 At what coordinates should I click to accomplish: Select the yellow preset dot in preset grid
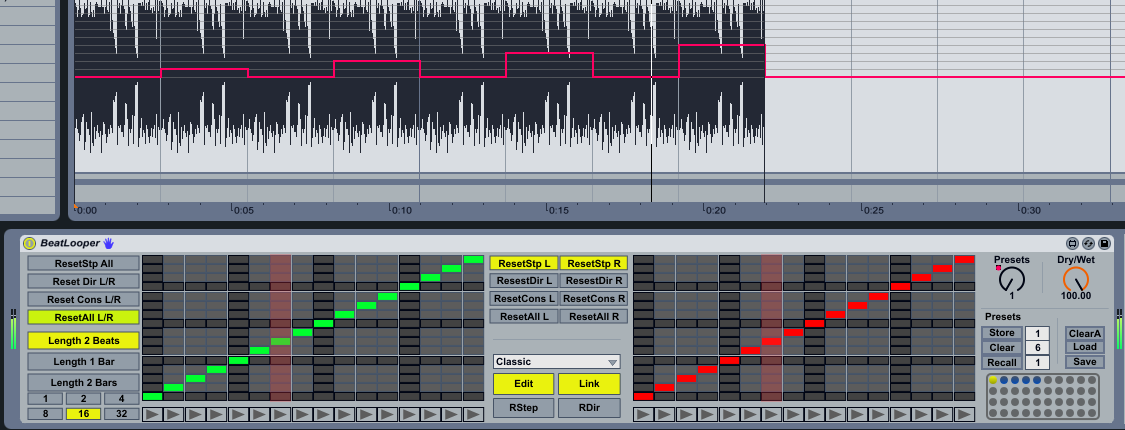click(993, 380)
